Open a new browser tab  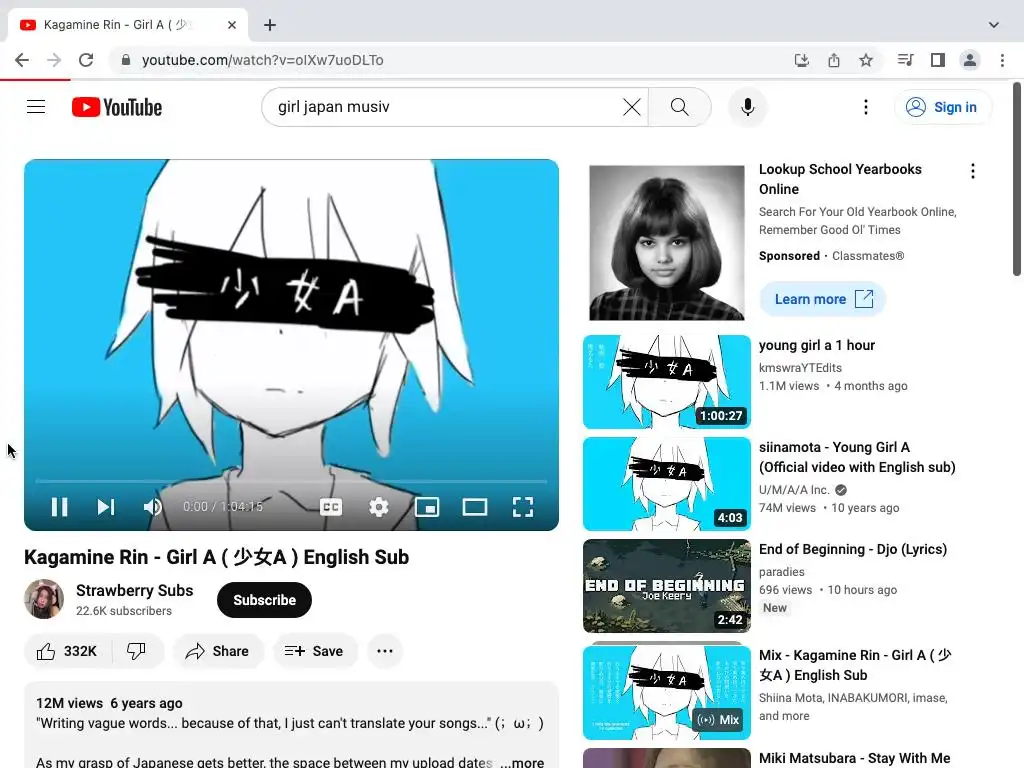(270, 25)
